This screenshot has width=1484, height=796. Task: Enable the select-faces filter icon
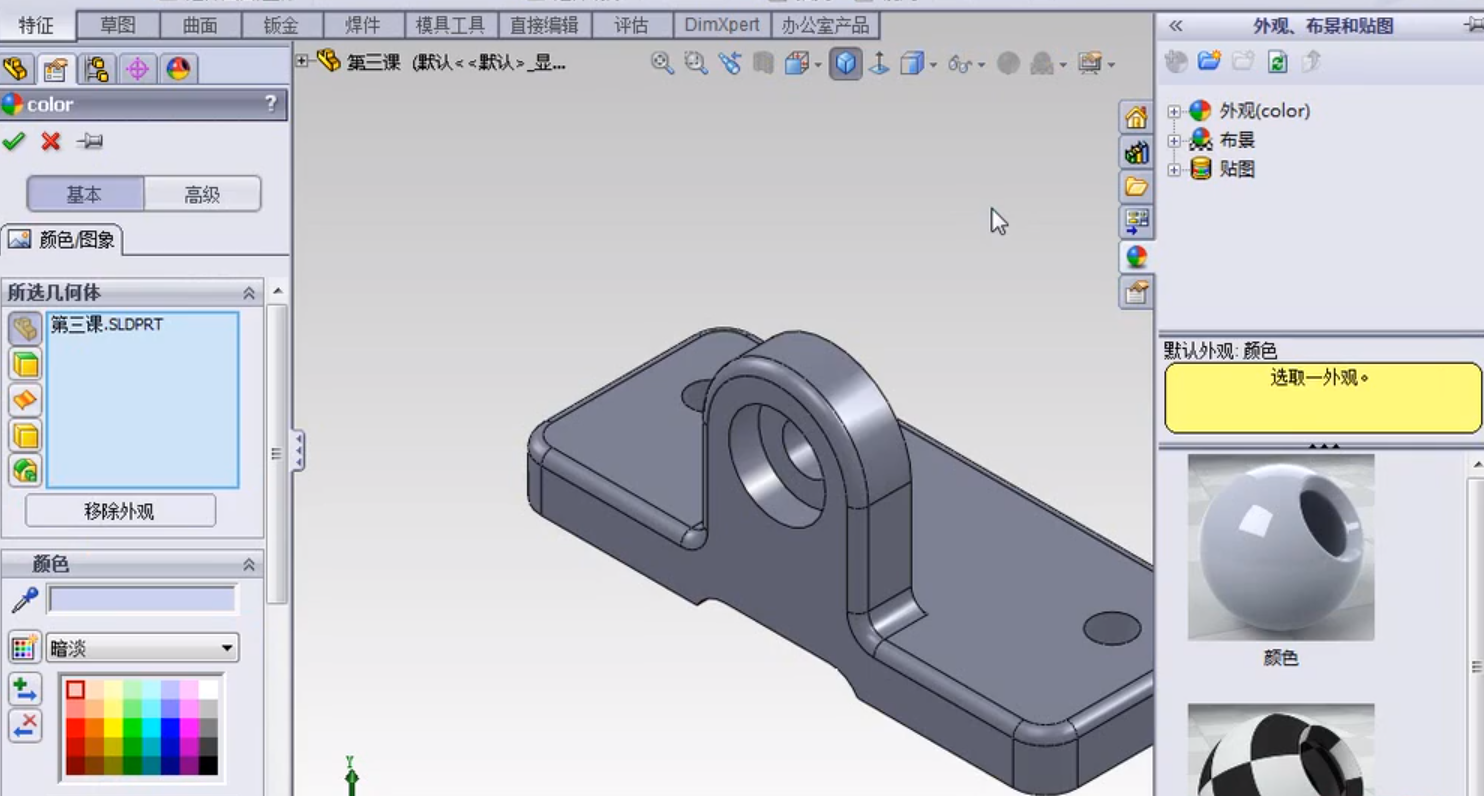tap(25, 364)
